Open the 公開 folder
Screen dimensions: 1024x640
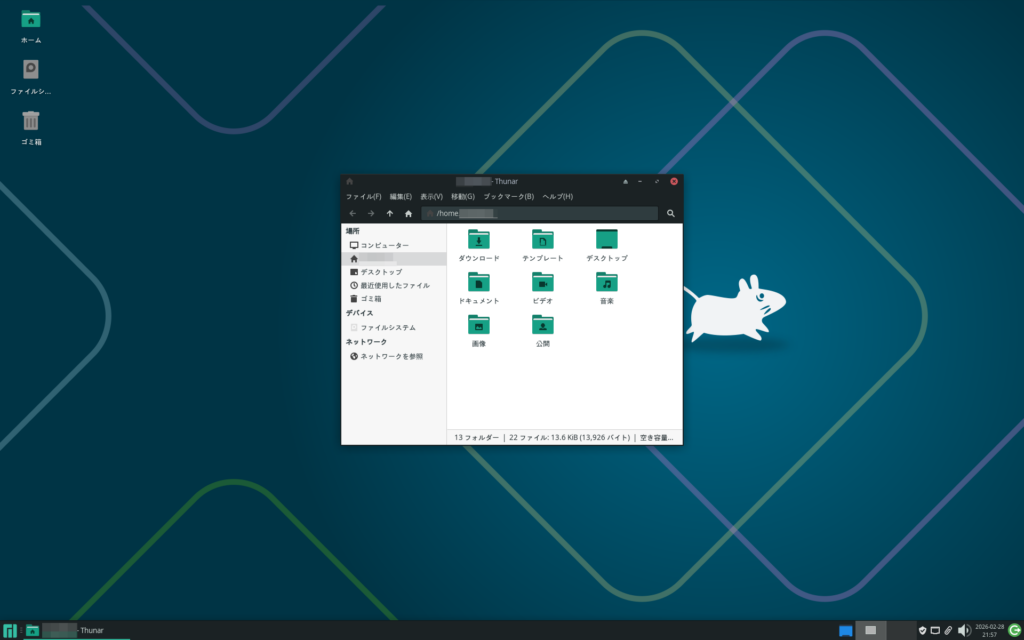[542, 326]
